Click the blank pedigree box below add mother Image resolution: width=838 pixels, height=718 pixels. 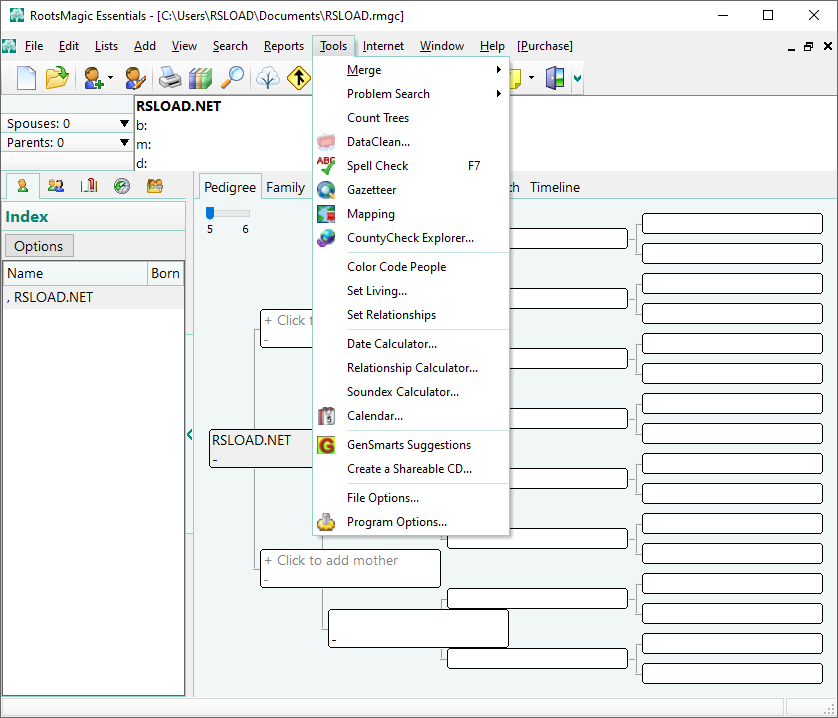click(418, 628)
